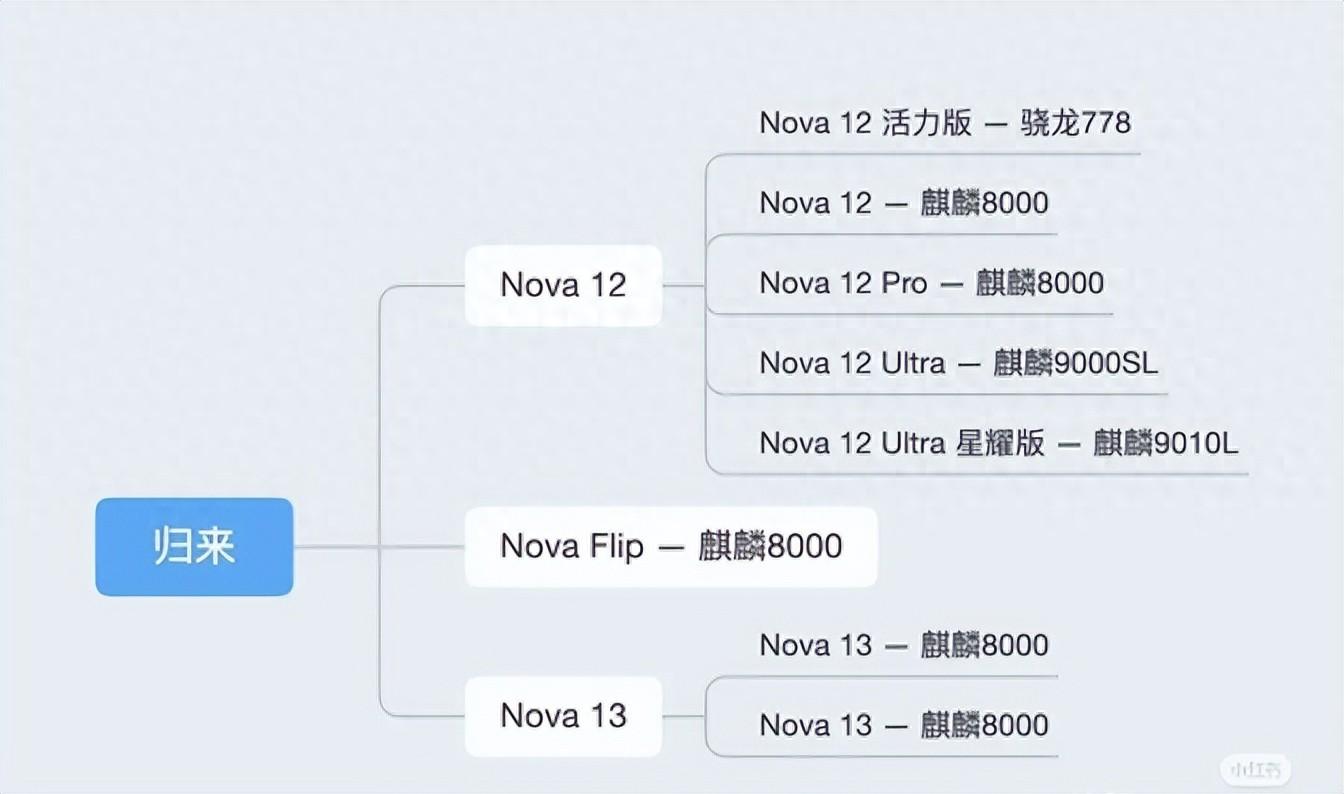Click the 小红书 watermark logo
1344x794 pixels.
[1255, 769]
